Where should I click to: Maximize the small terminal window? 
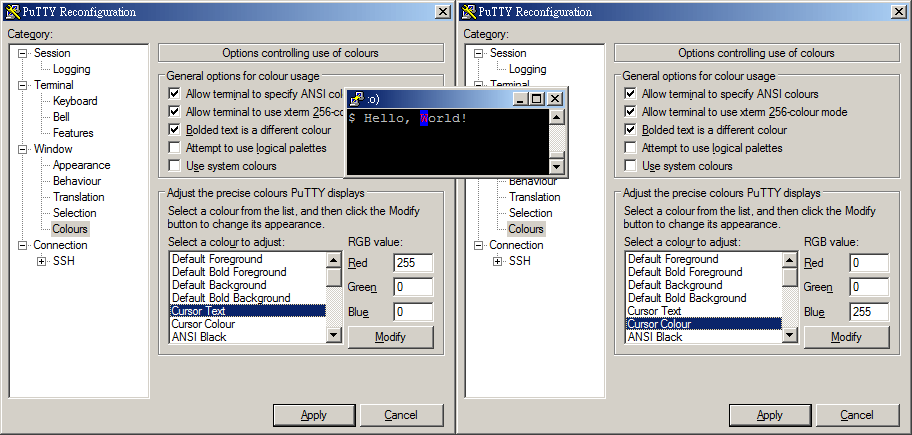537,99
